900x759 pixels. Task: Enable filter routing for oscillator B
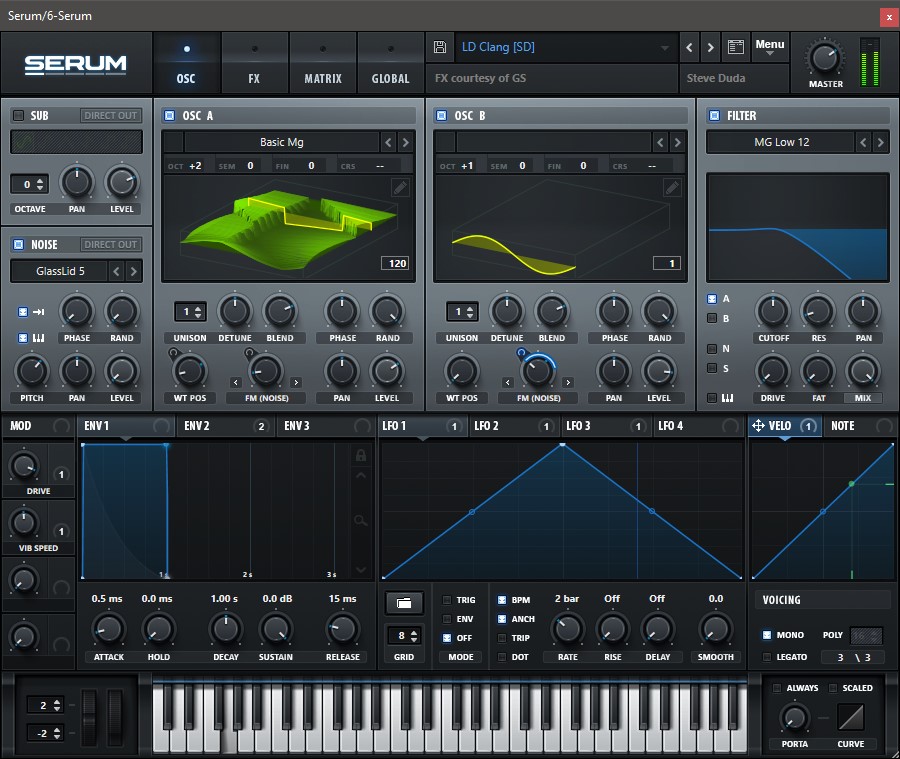pyautogui.click(x=712, y=318)
